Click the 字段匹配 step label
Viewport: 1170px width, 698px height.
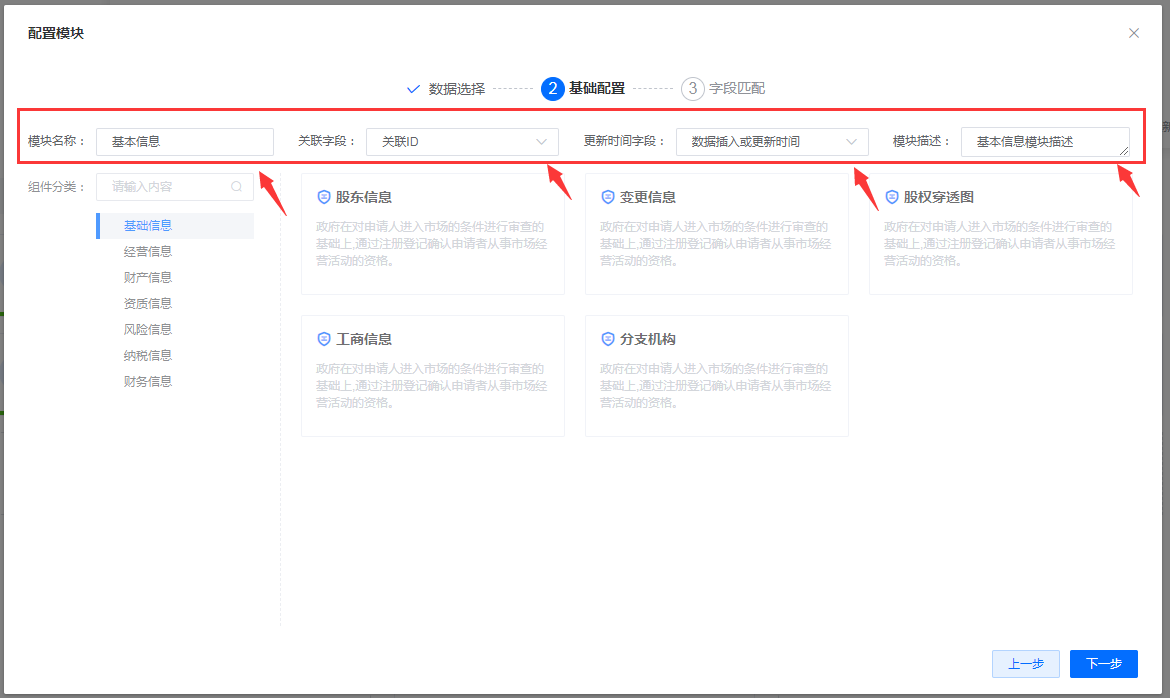click(x=736, y=88)
